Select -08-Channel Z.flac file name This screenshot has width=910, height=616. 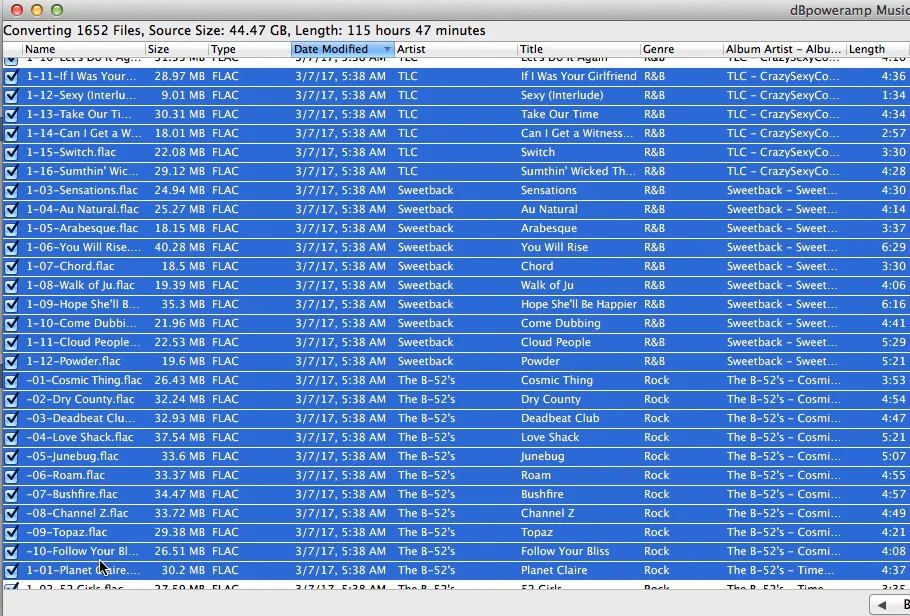77,514
